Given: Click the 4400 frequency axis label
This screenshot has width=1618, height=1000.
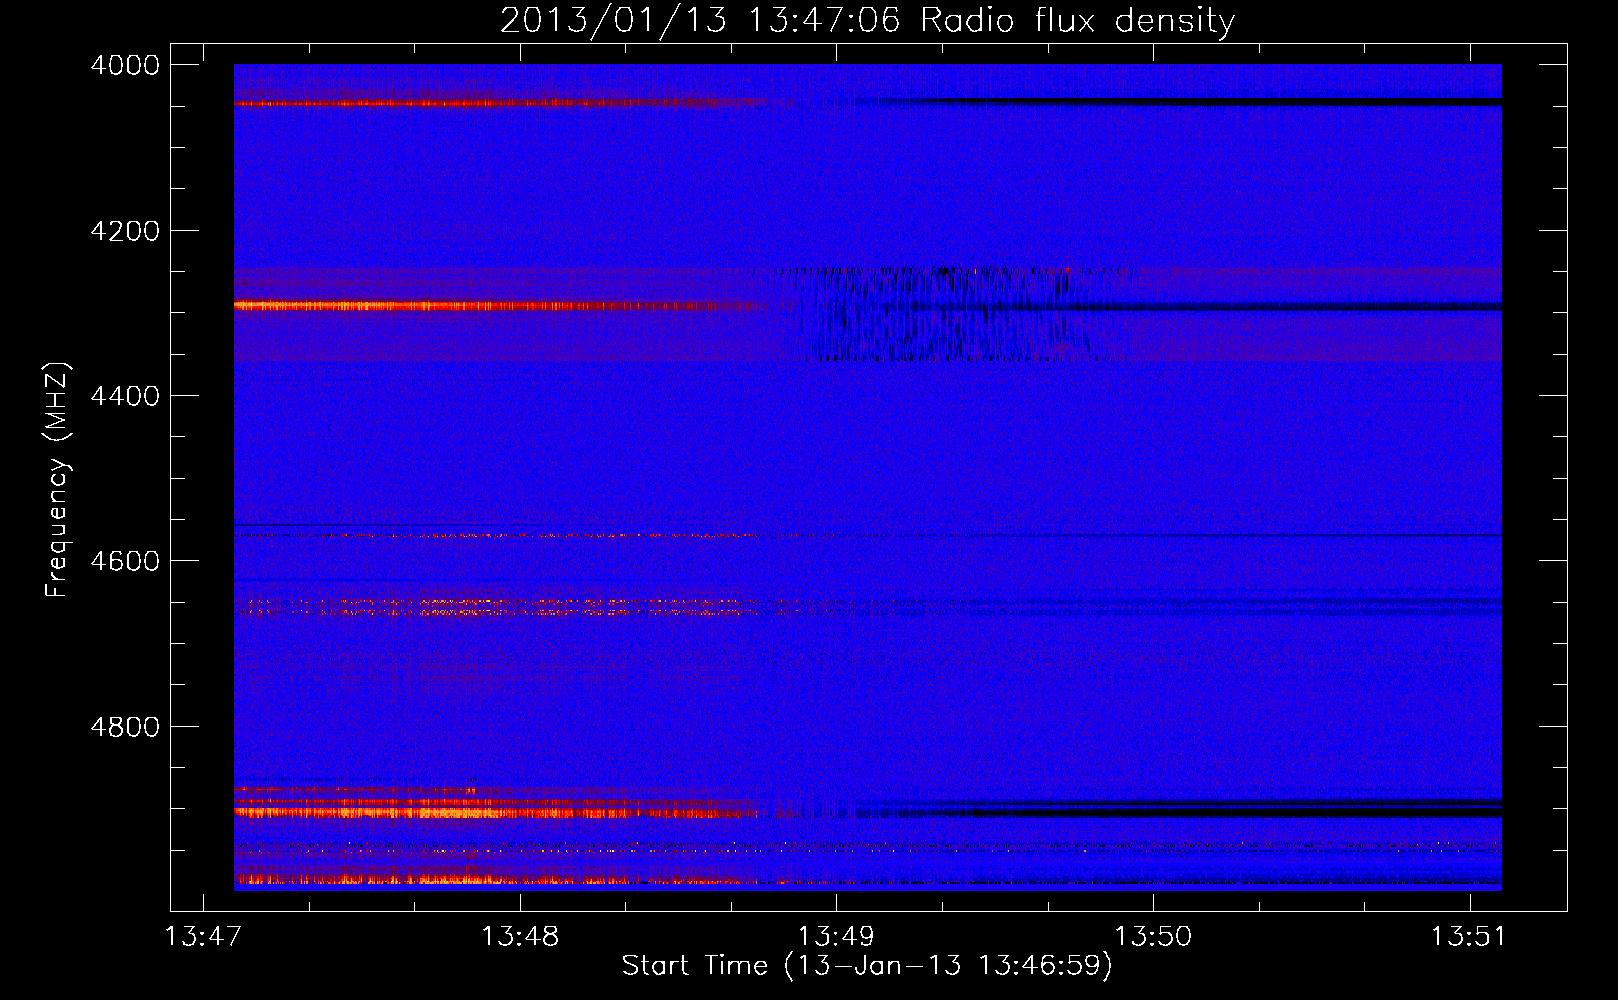Looking at the screenshot, I should click(x=124, y=396).
